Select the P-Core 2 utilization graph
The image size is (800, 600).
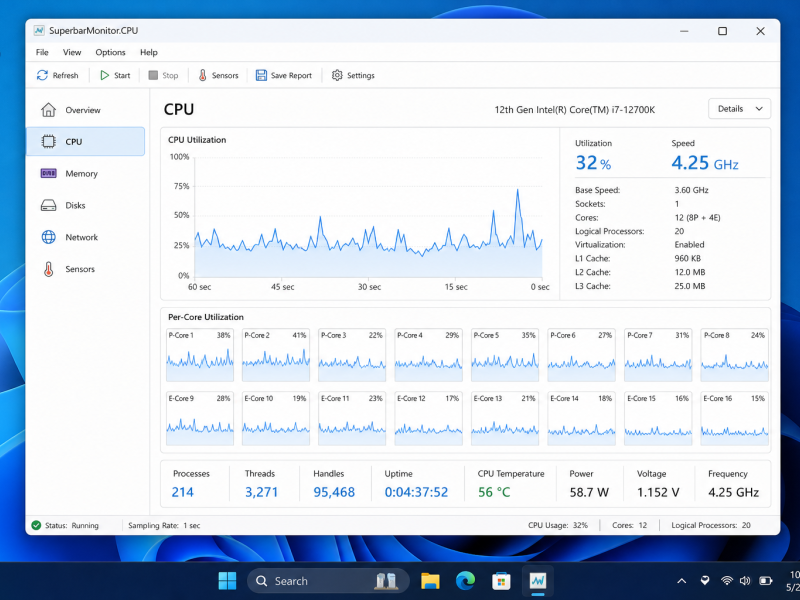(x=276, y=355)
